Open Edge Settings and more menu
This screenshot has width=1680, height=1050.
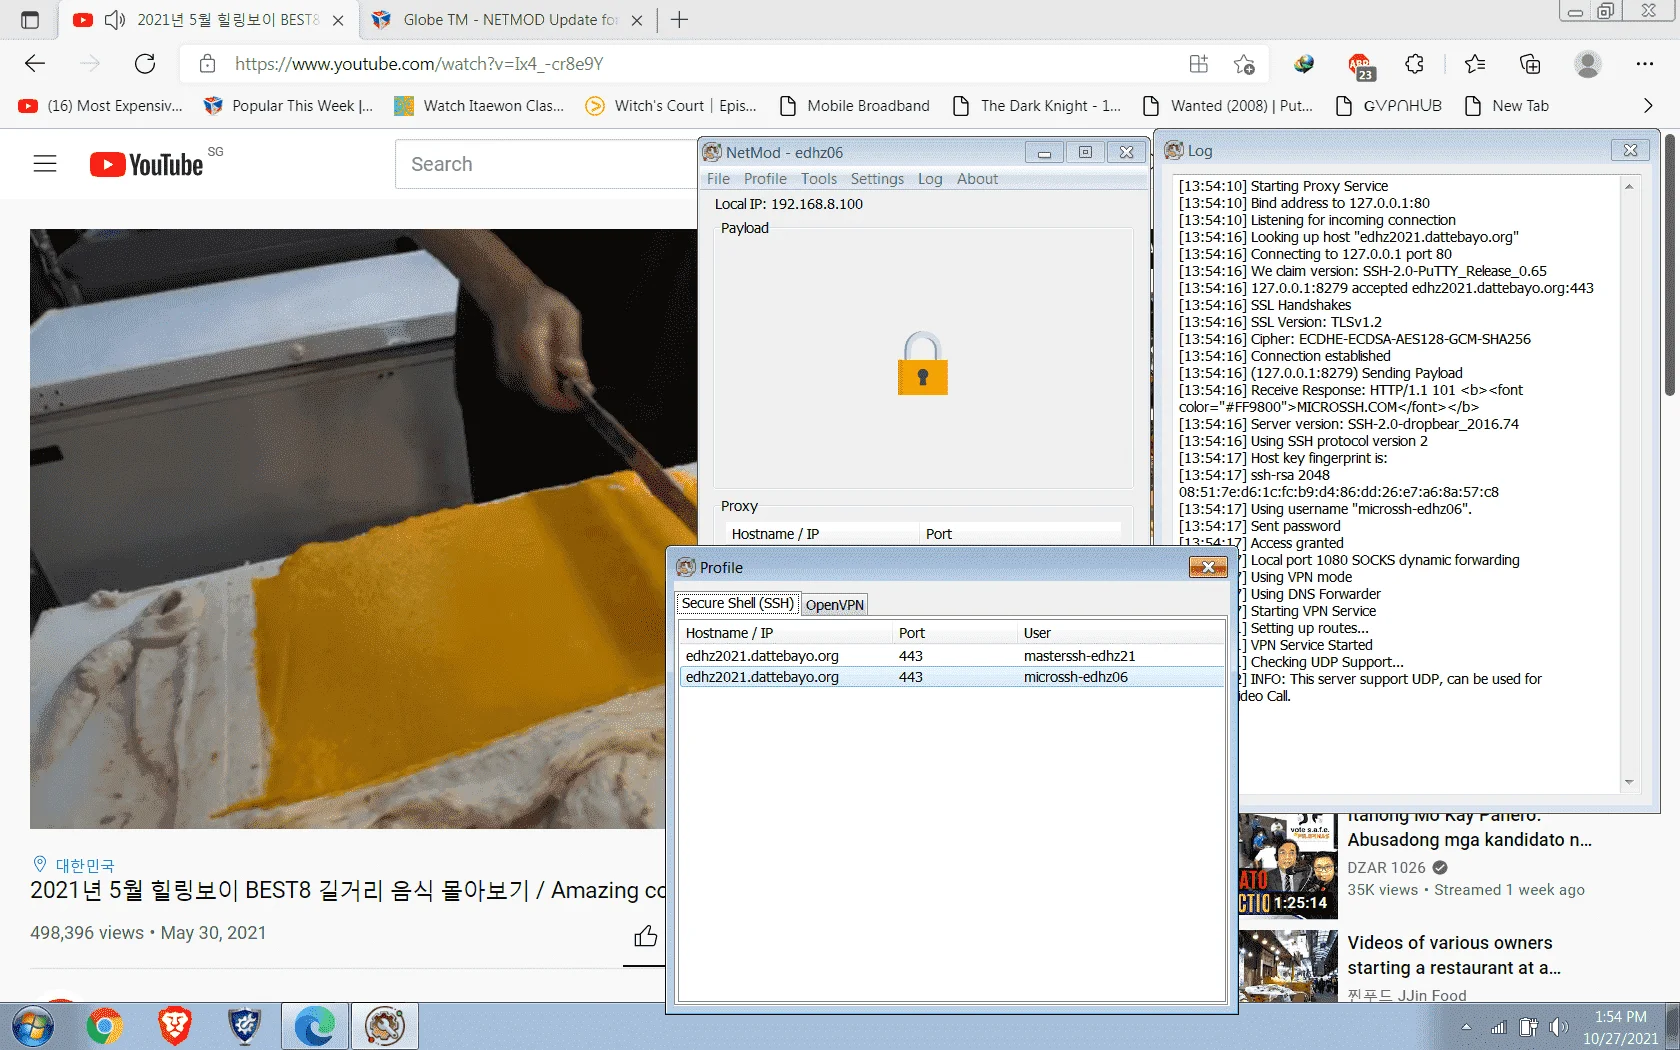(x=1645, y=64)
